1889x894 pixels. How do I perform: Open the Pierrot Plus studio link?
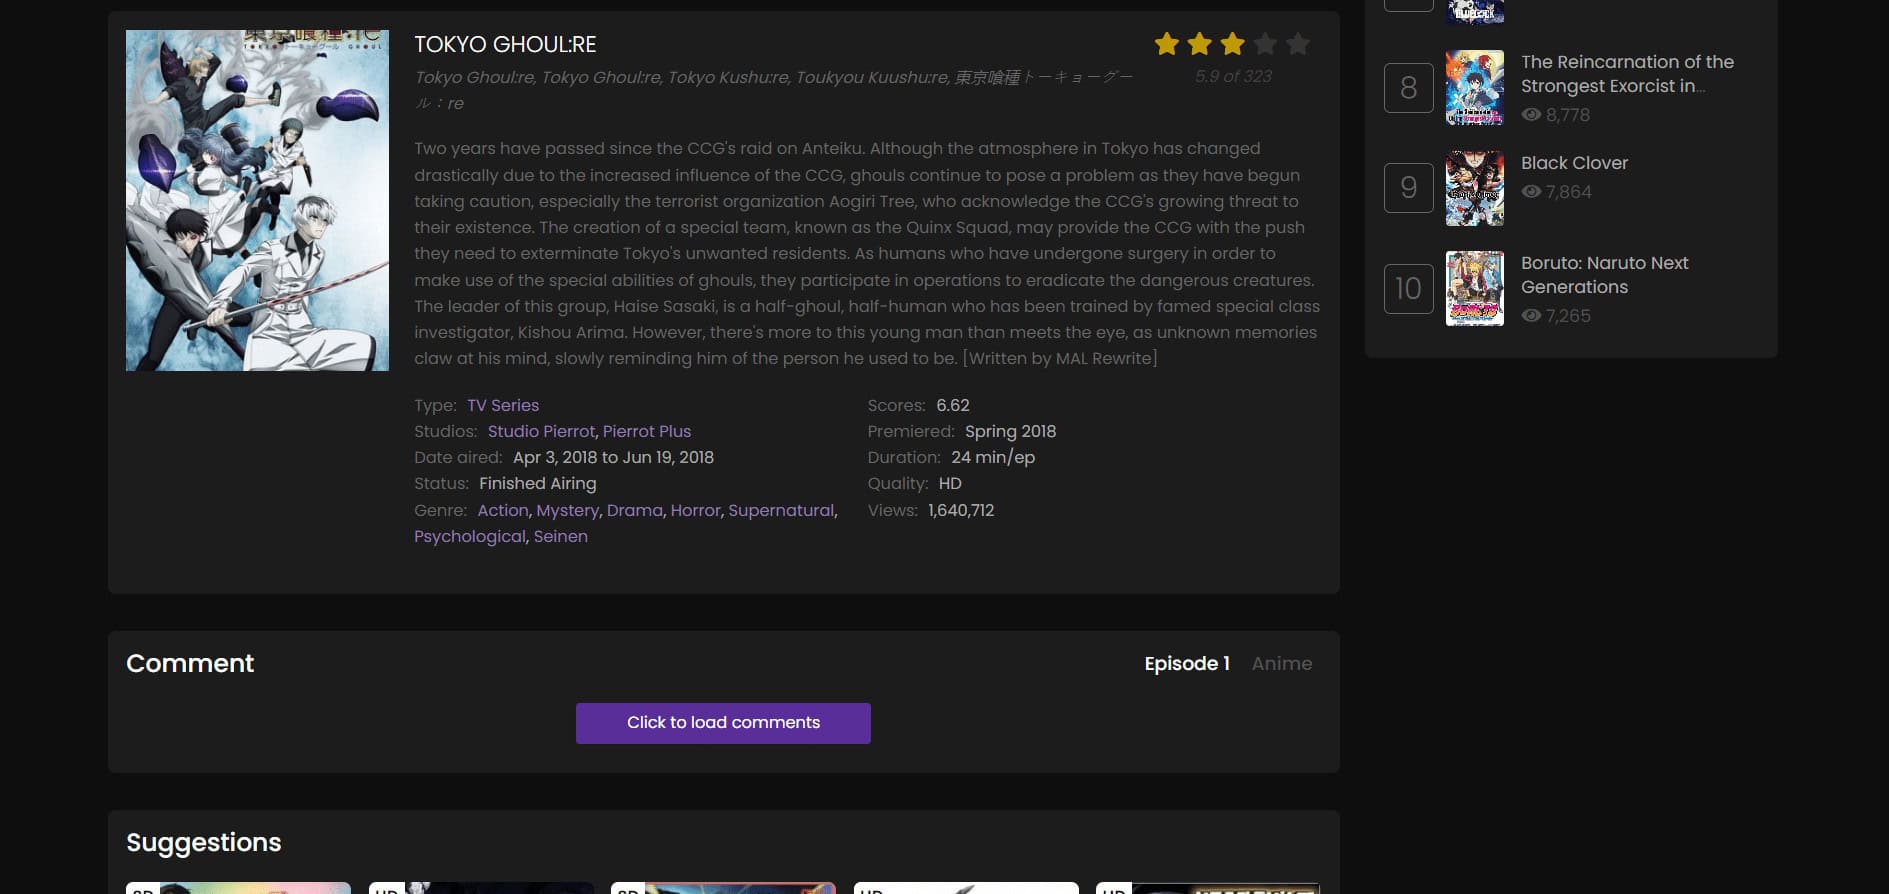(647, 431)
